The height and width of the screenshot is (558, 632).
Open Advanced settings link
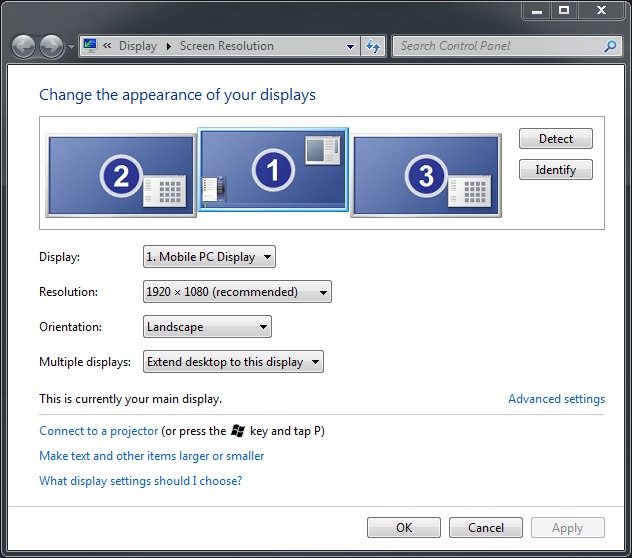click(556, 399)
